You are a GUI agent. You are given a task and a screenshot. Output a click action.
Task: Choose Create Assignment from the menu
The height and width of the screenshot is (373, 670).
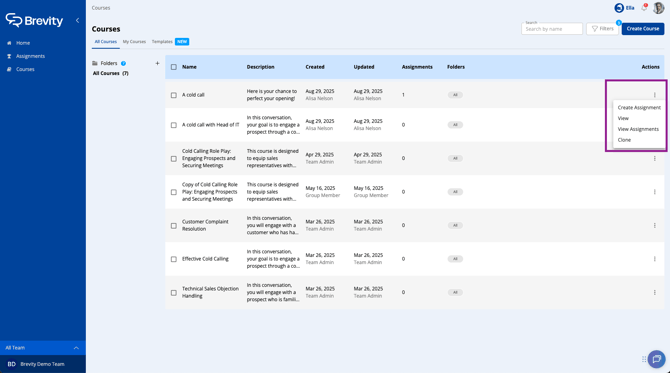pos(639,108)
